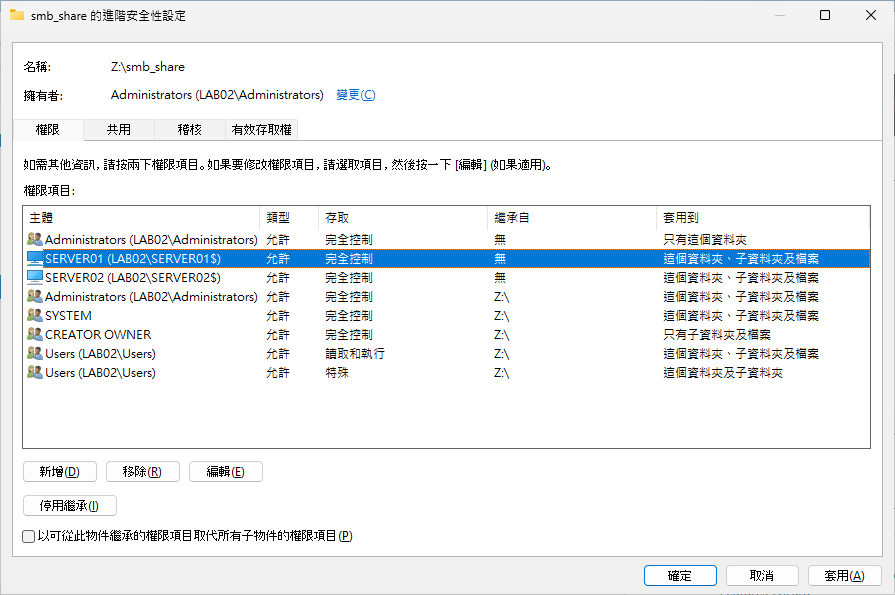
Task: Click the 移除(R) button
Action: coord(143,472)
